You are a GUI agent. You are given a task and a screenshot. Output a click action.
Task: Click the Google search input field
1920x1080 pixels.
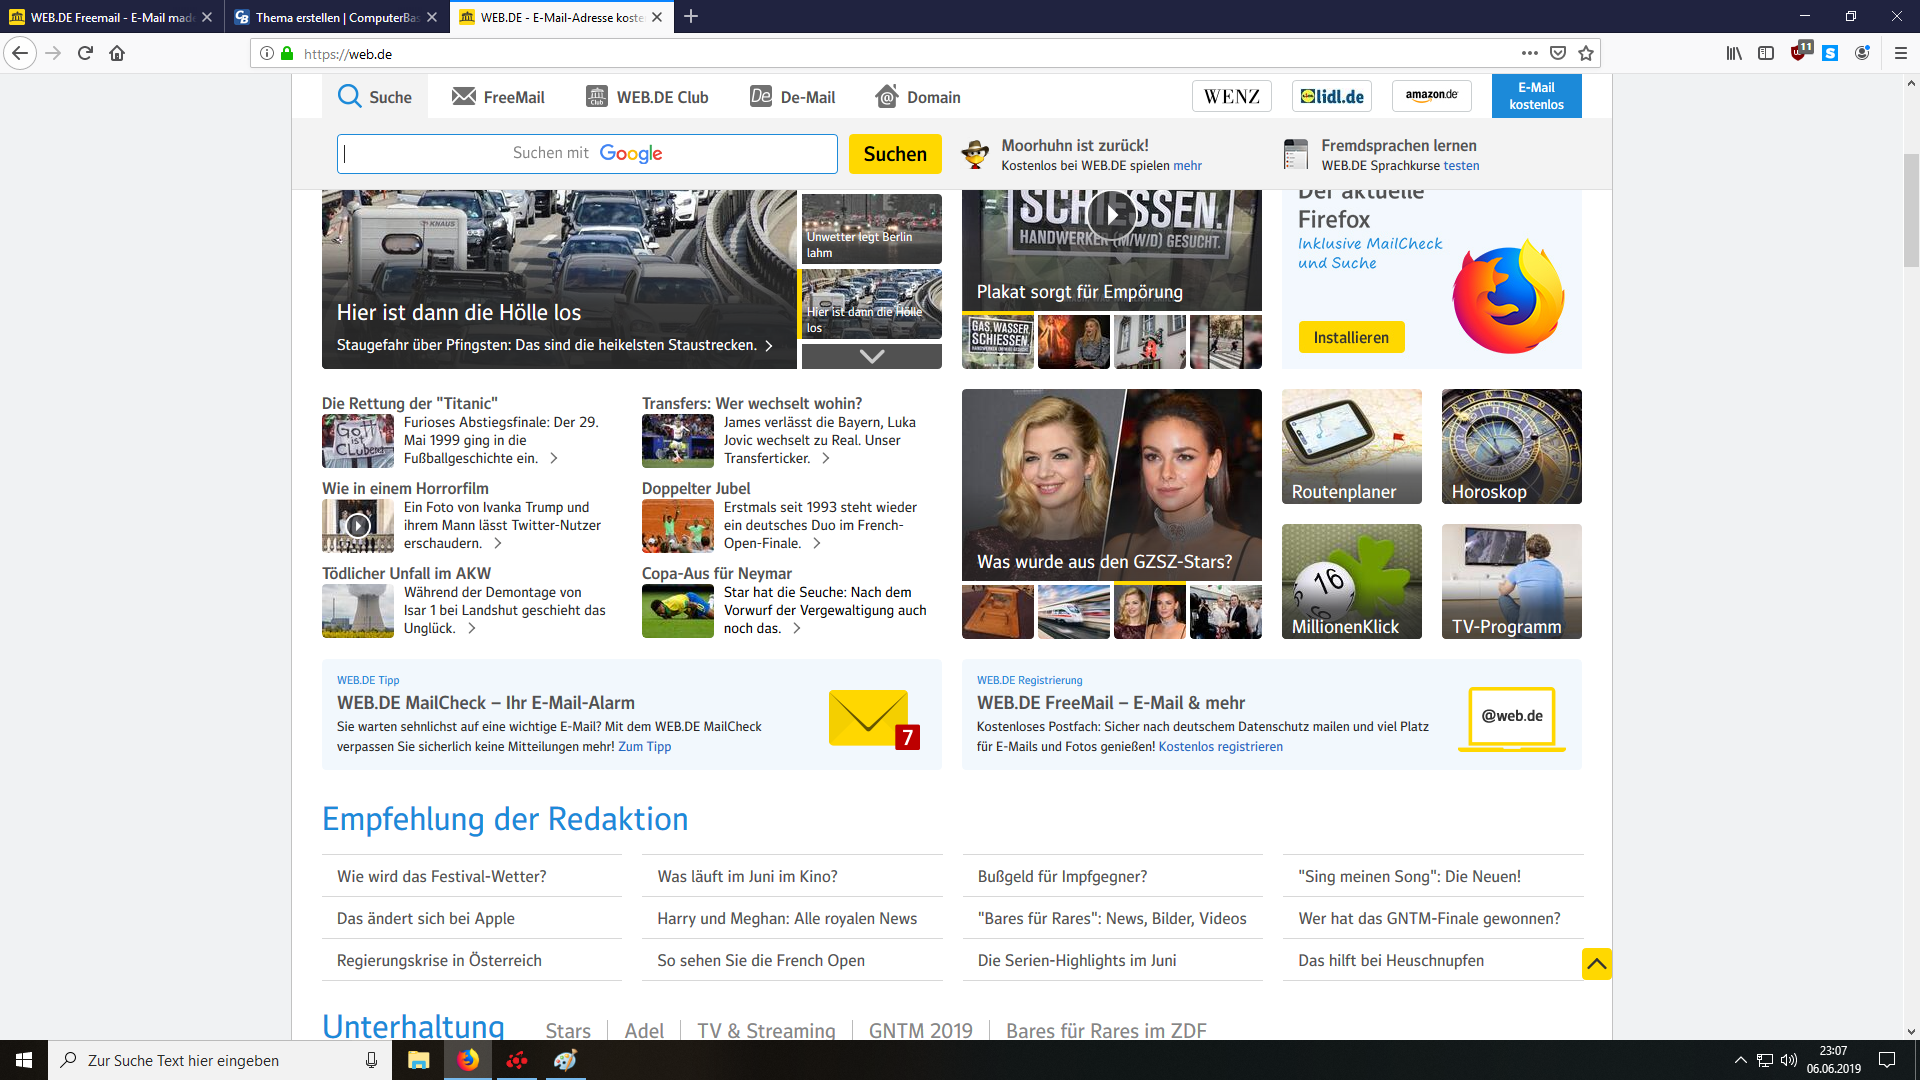coord(587,153)
